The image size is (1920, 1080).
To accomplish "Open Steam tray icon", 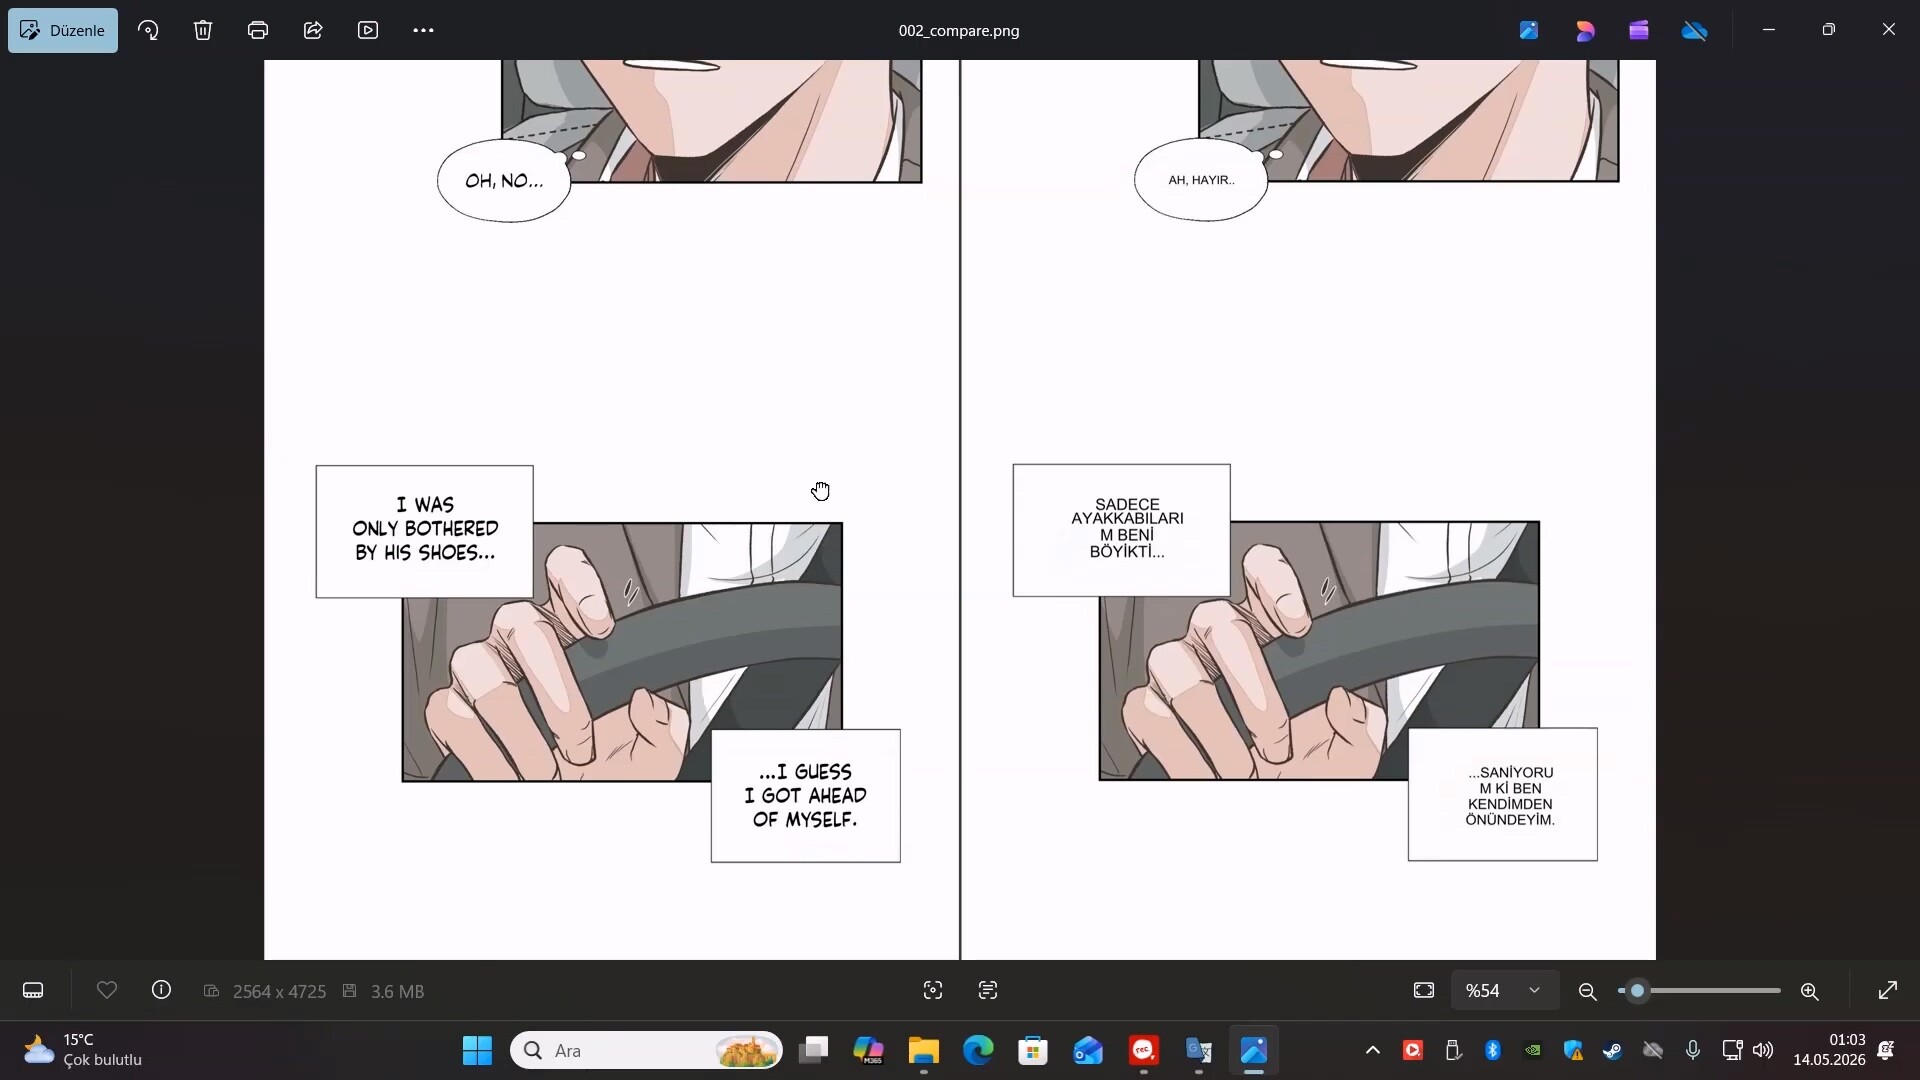I will [x=1613, y=1050].
